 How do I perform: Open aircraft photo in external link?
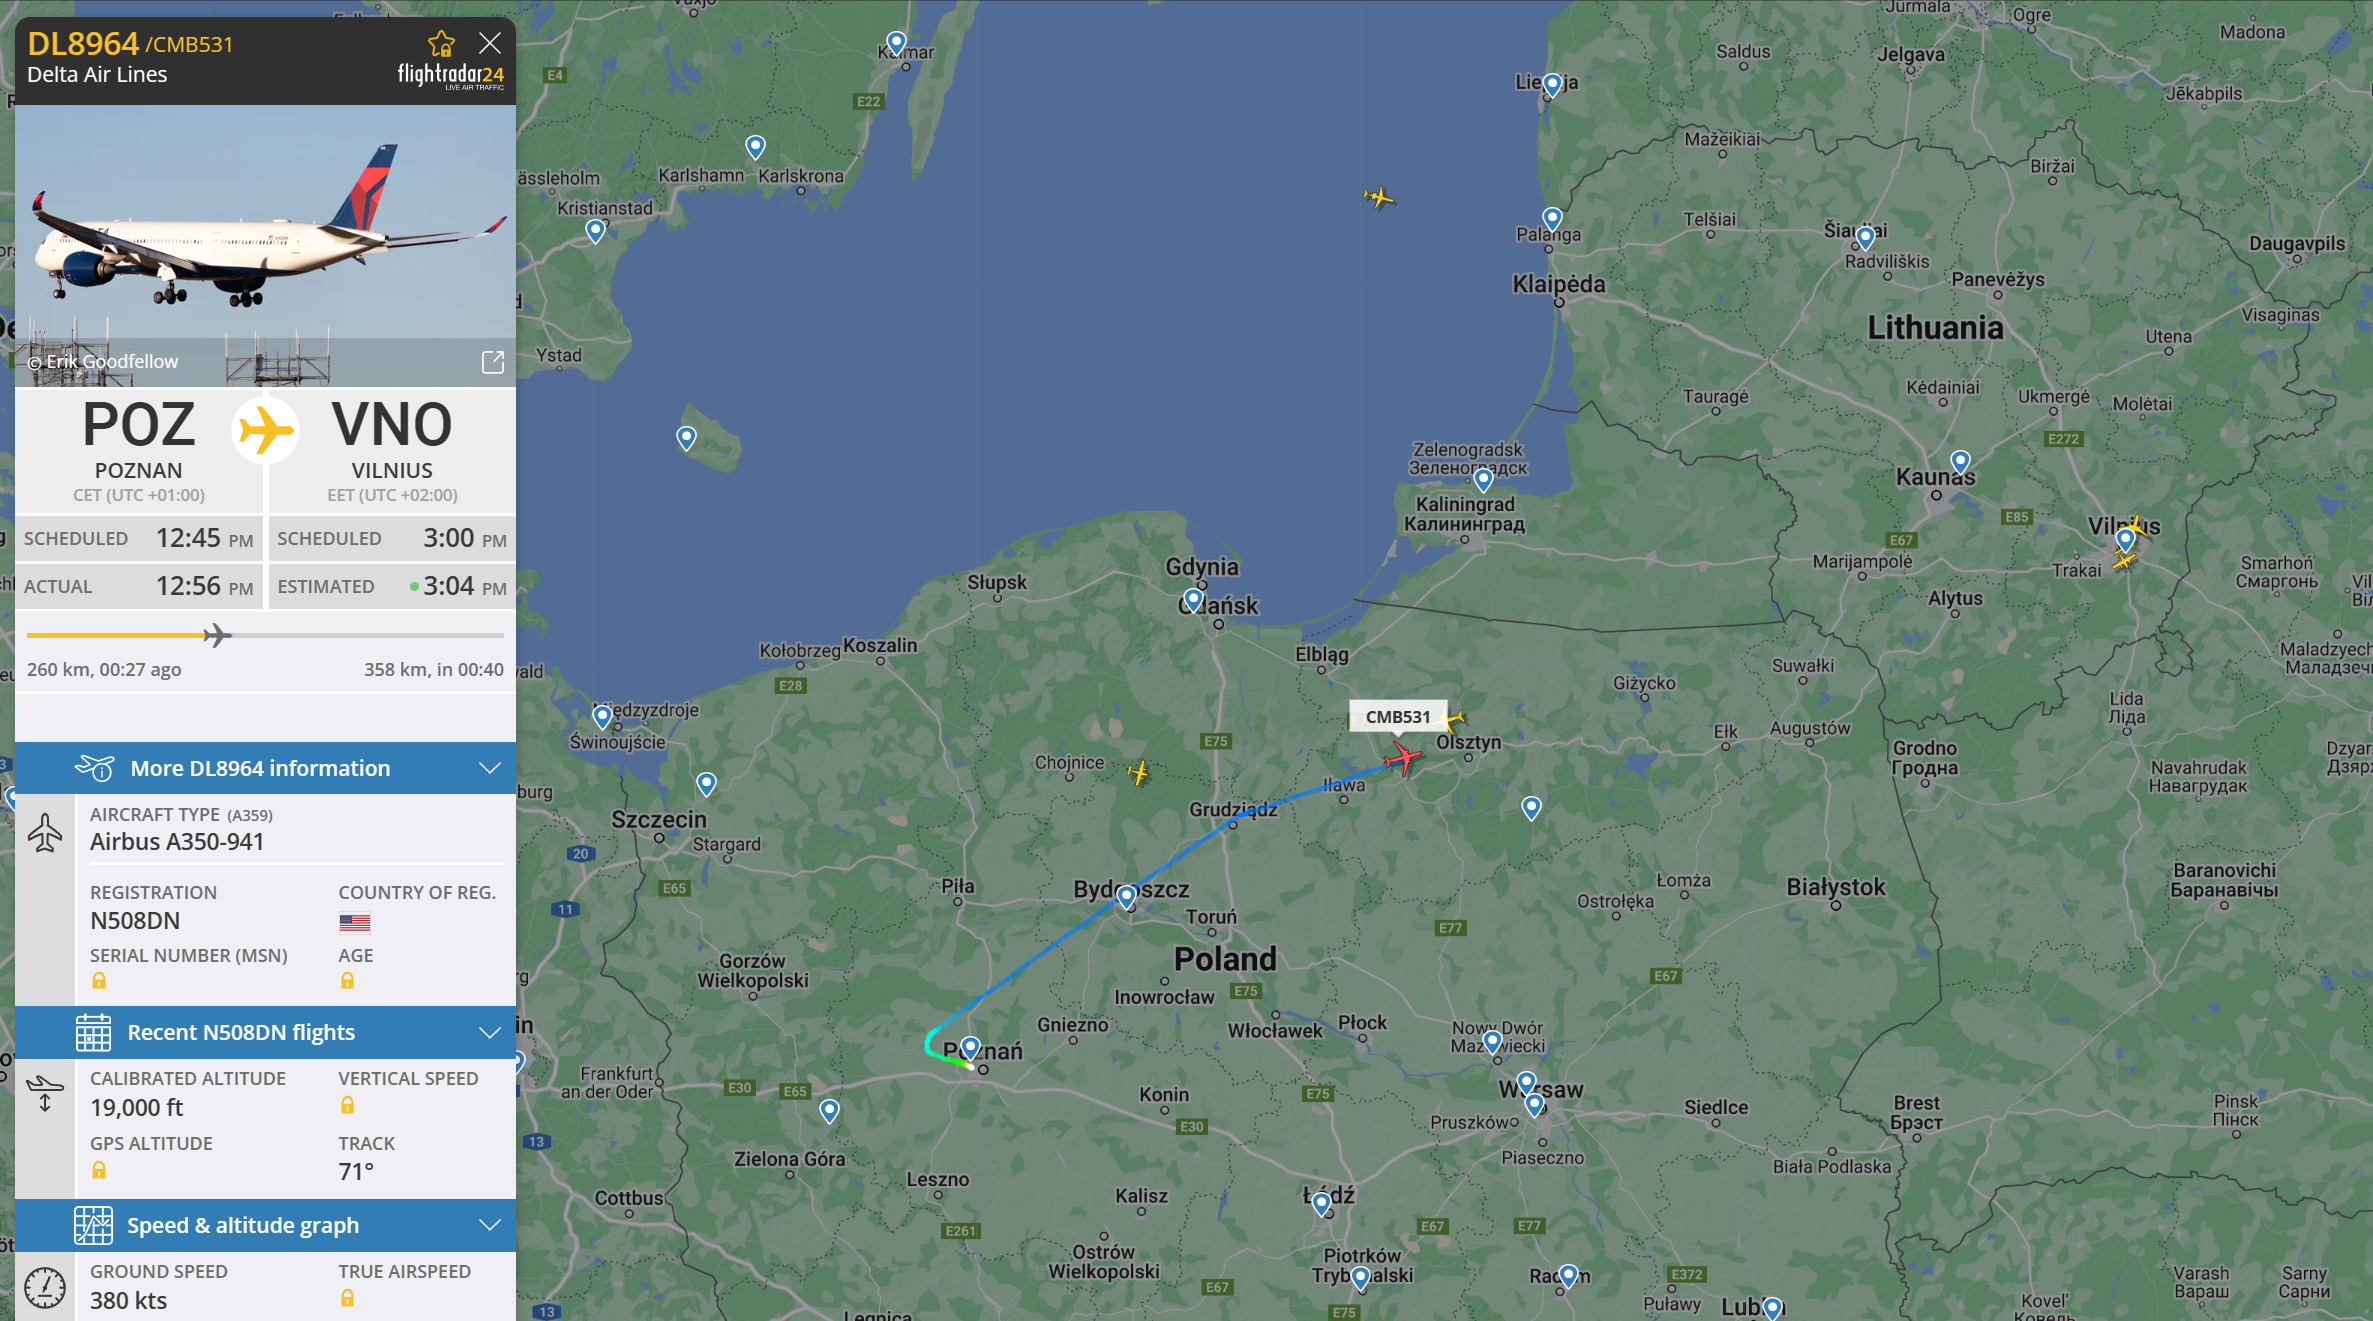click(x=493, y=362)
